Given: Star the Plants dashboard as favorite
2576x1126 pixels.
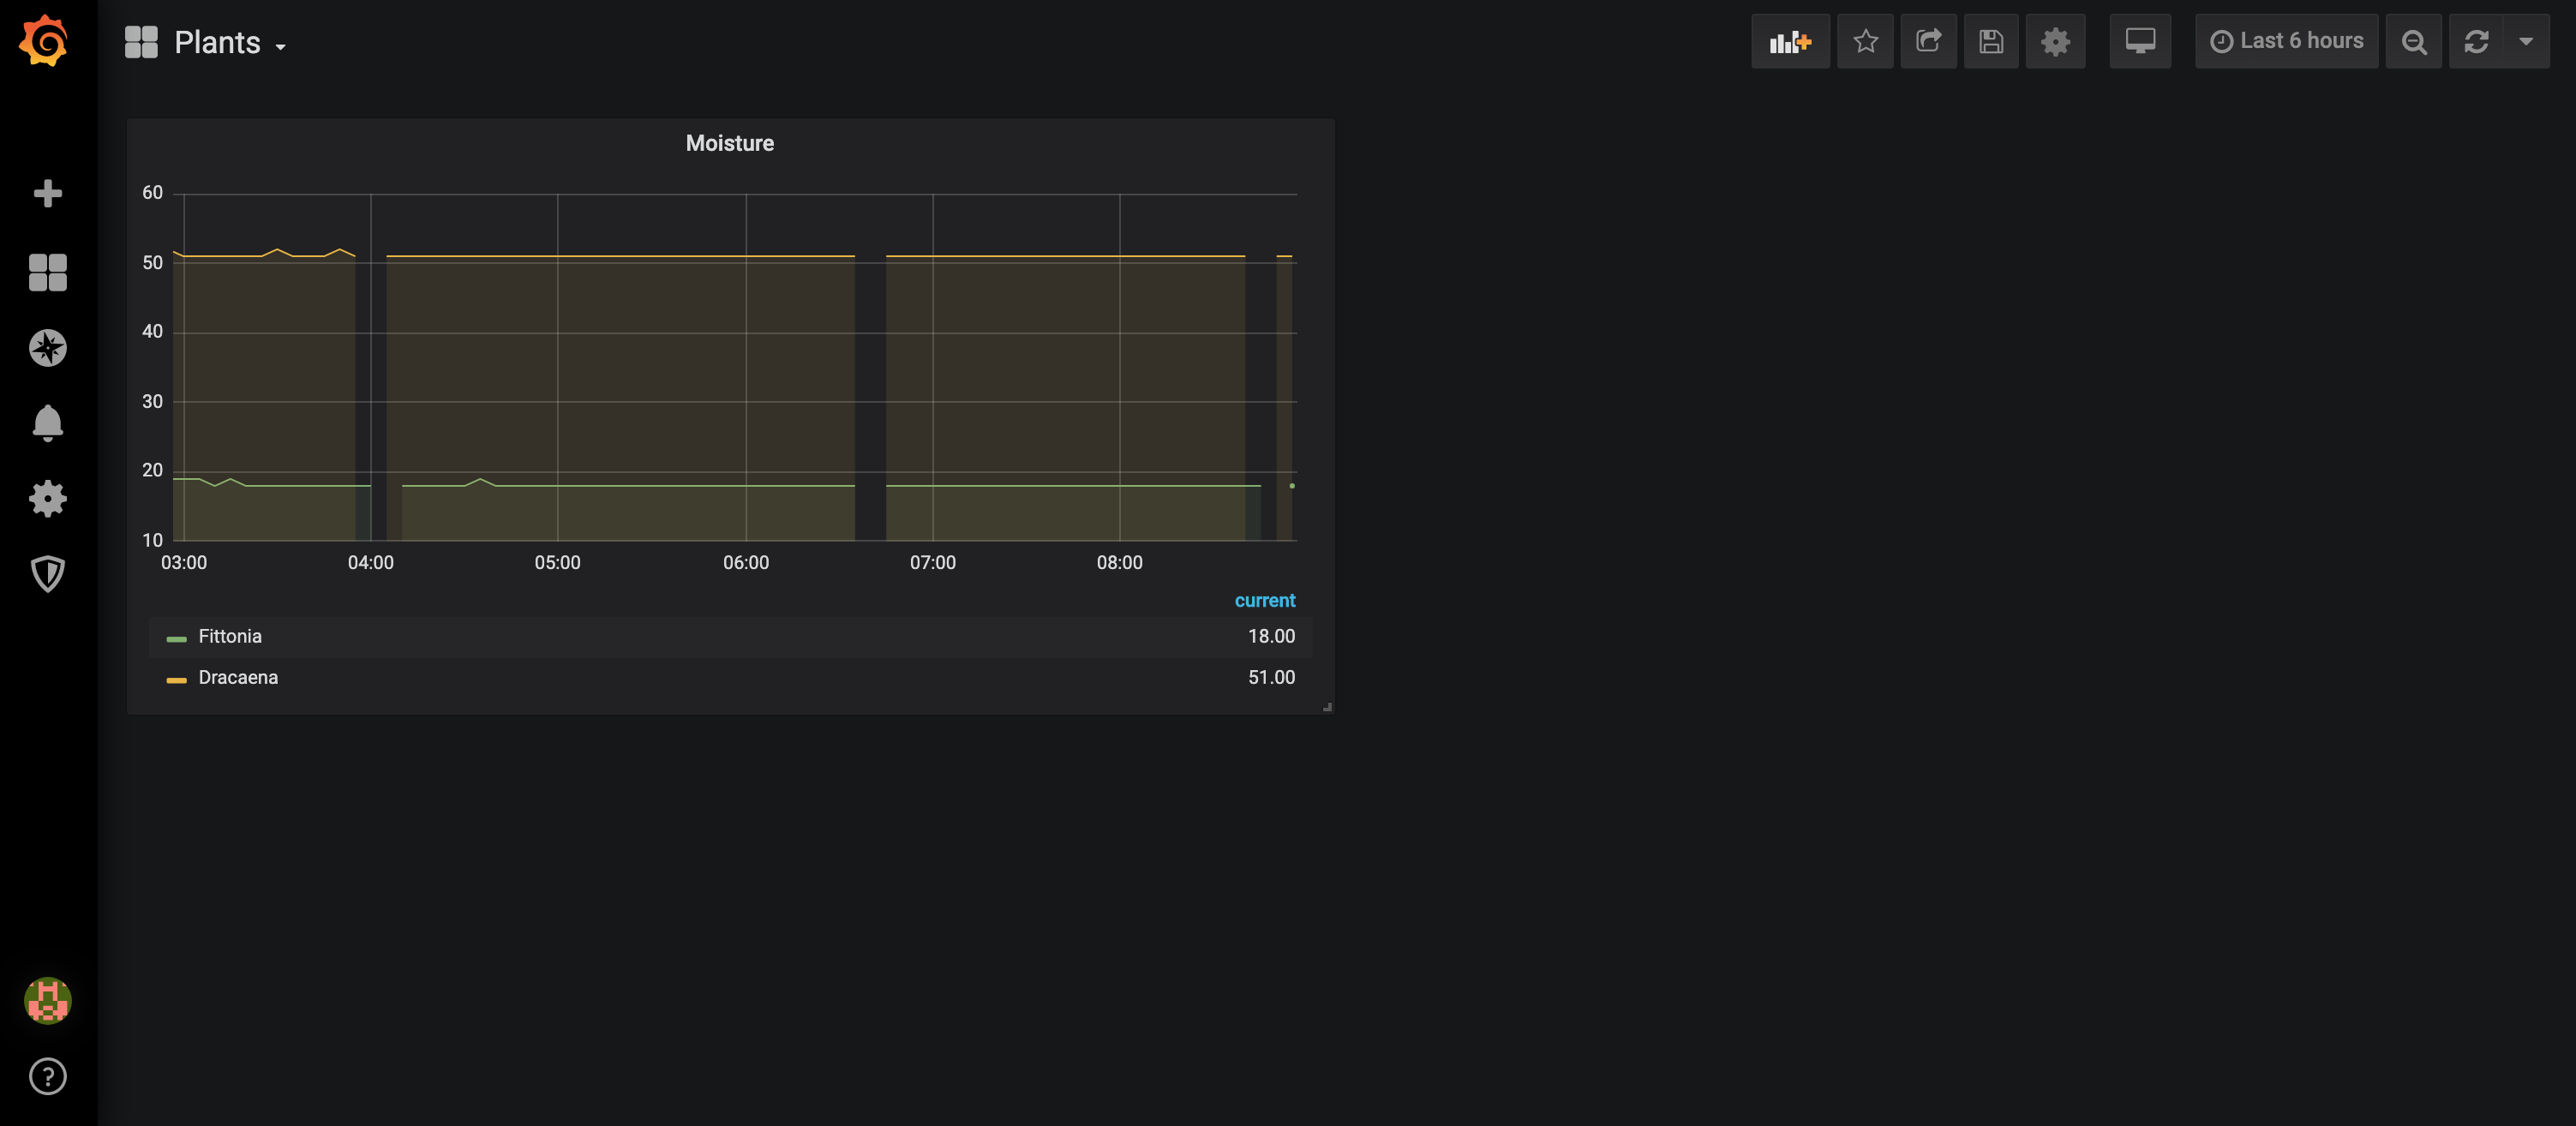Looking at the screenshot, I should pyautogui.click(x=1865, y=41).
